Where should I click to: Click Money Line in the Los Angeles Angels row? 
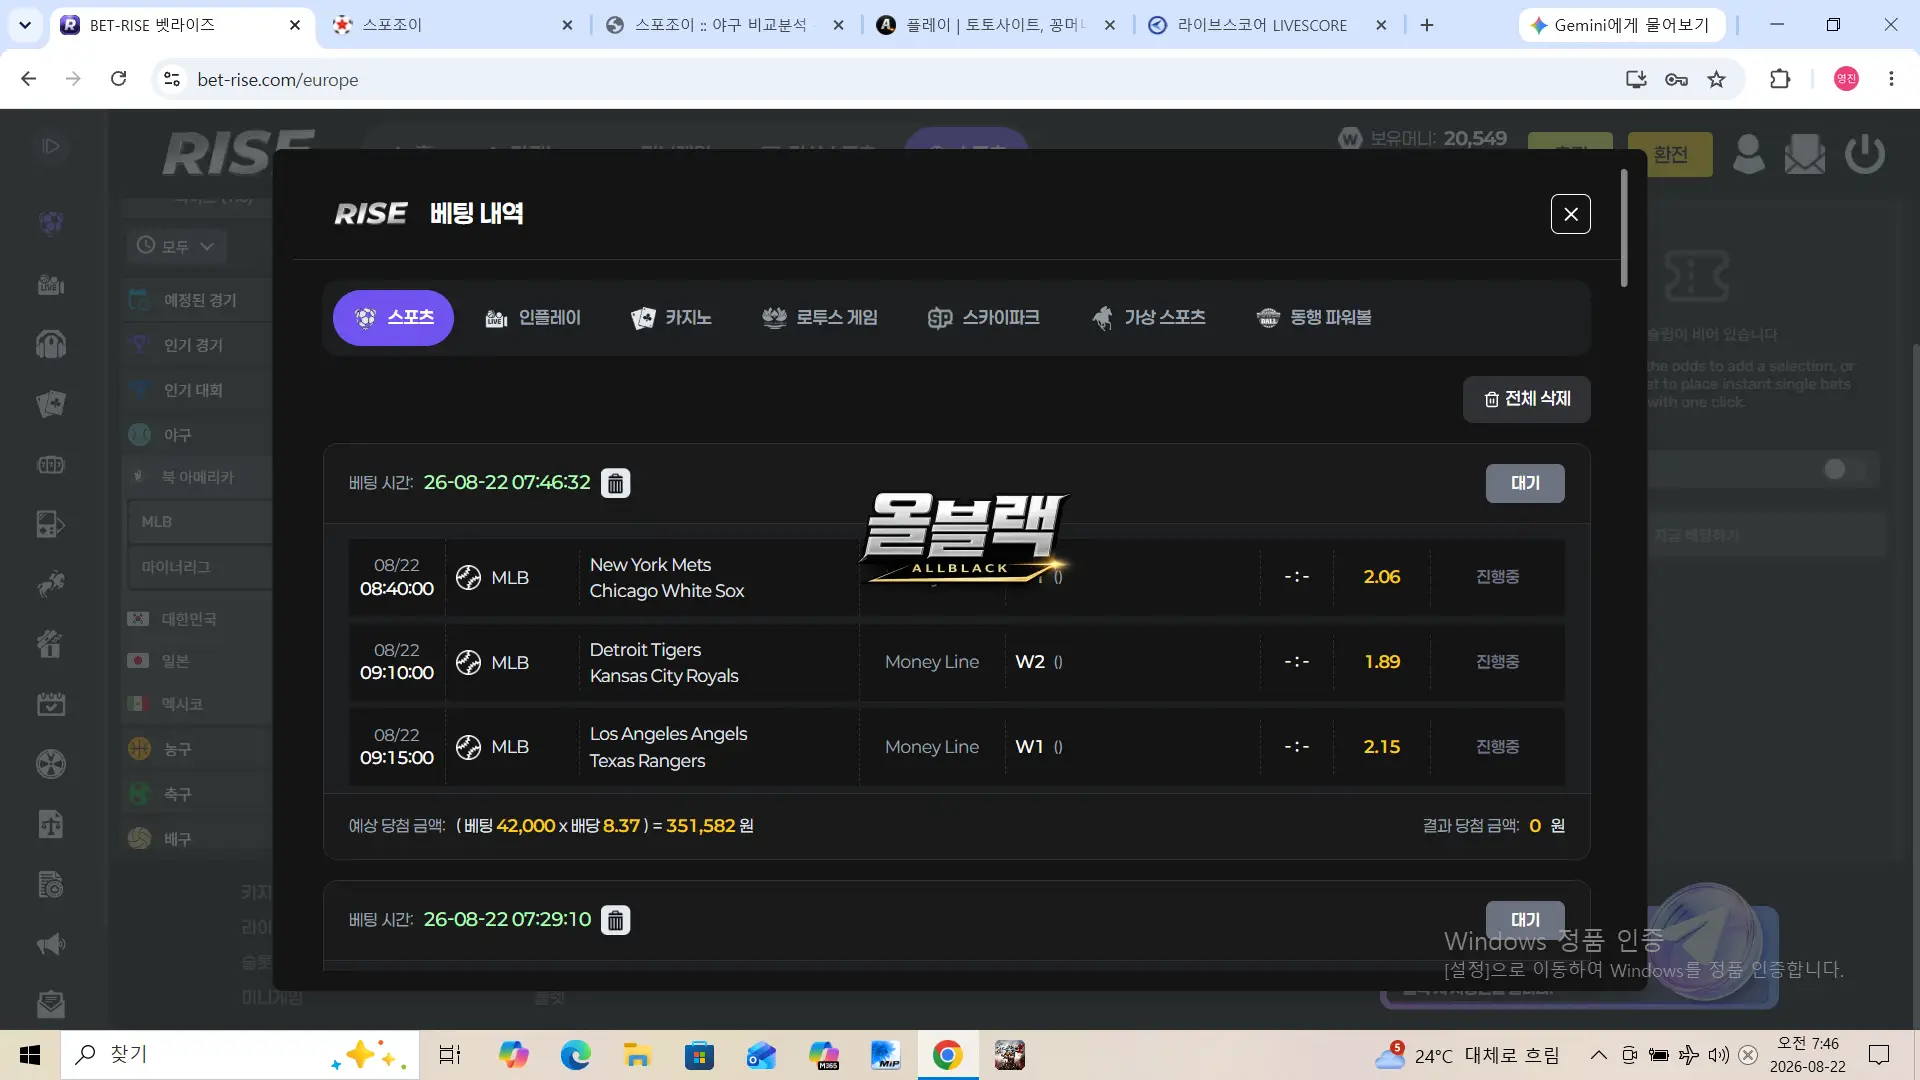point(932,747)
